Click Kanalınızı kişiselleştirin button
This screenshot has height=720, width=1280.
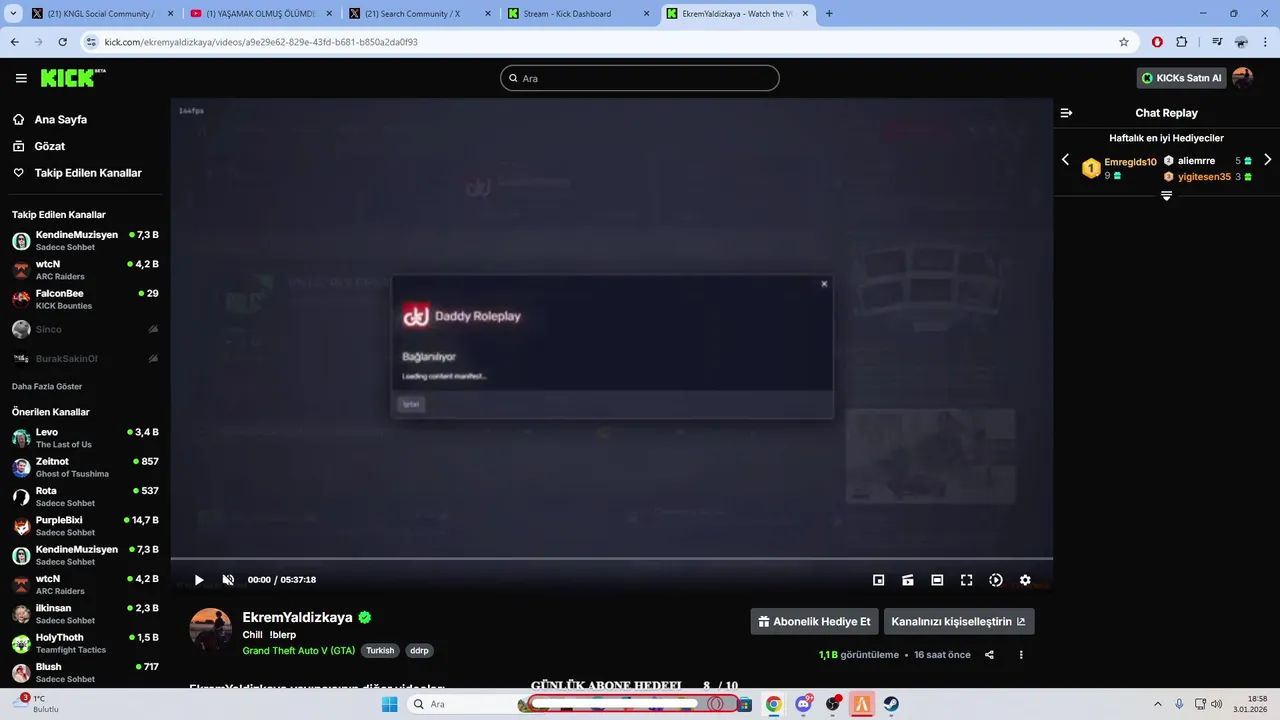(958, 621)
